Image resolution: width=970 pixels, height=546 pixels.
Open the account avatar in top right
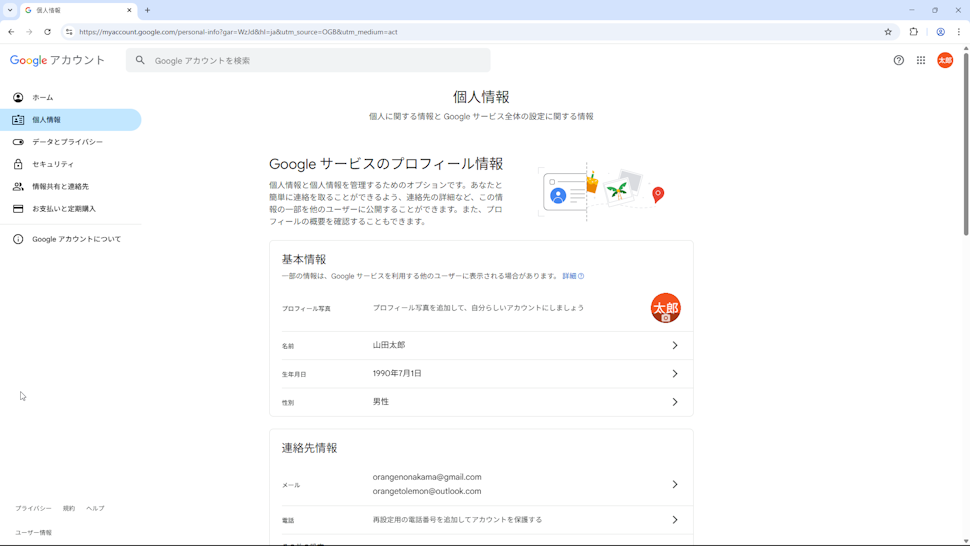(945, 60)
